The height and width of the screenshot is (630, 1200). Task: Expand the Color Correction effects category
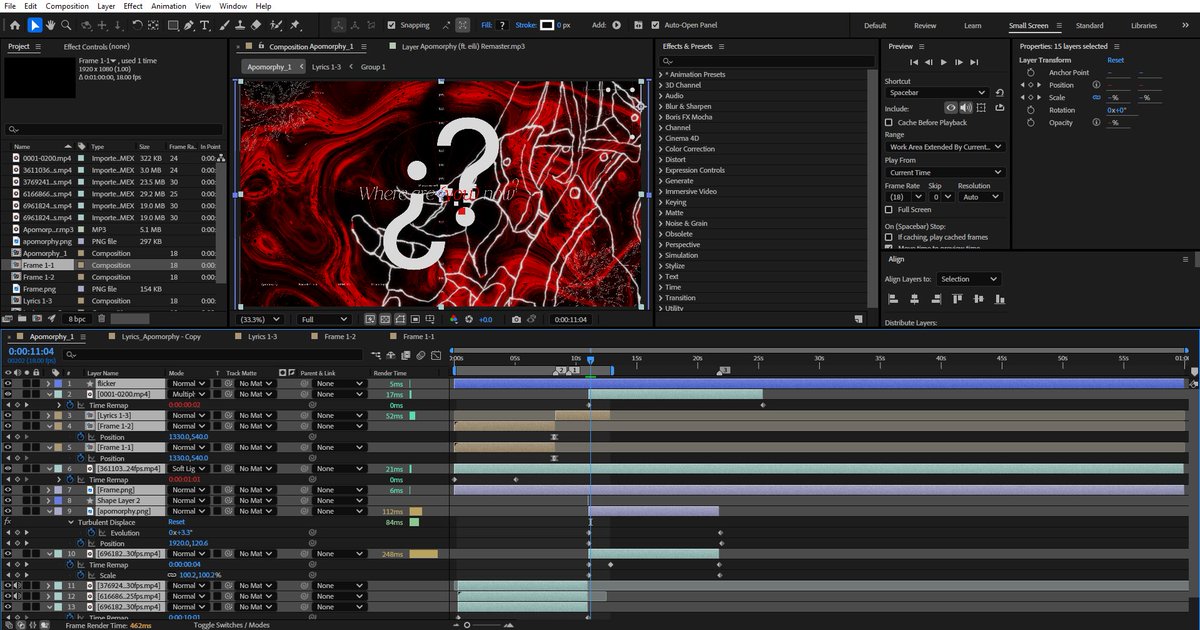(661, 149)
